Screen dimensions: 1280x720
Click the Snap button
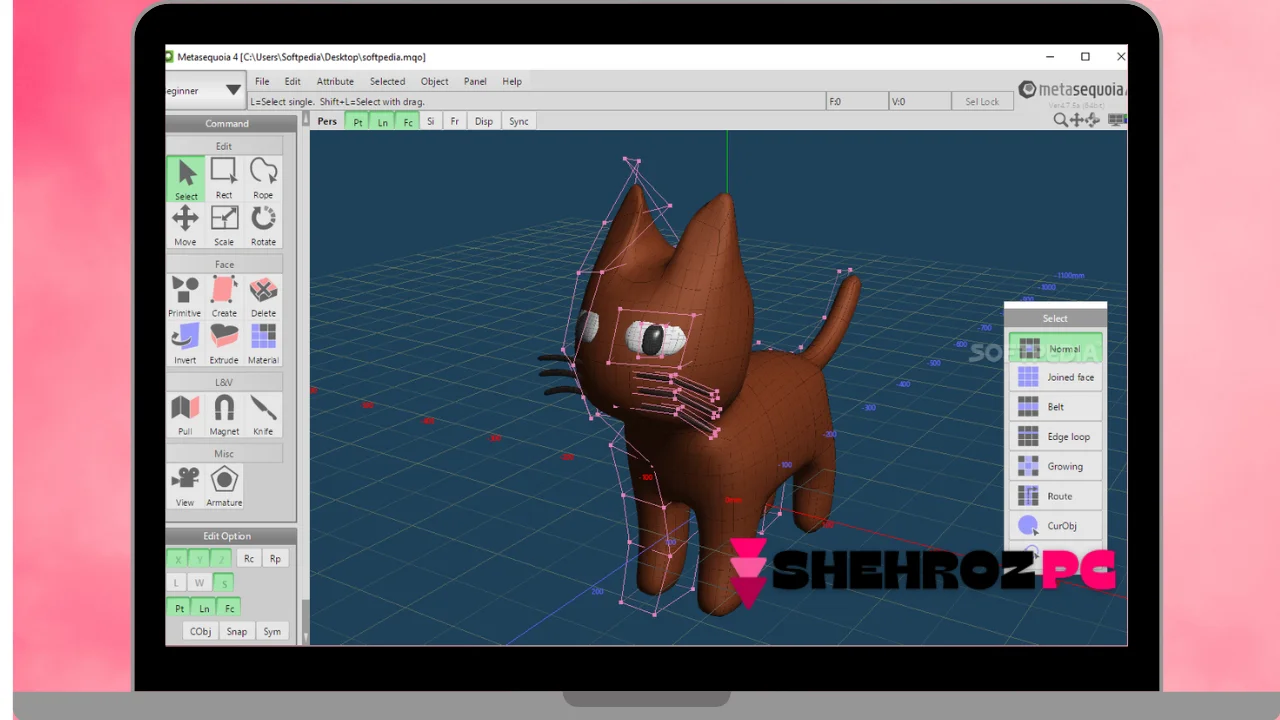tap(236, 631)
